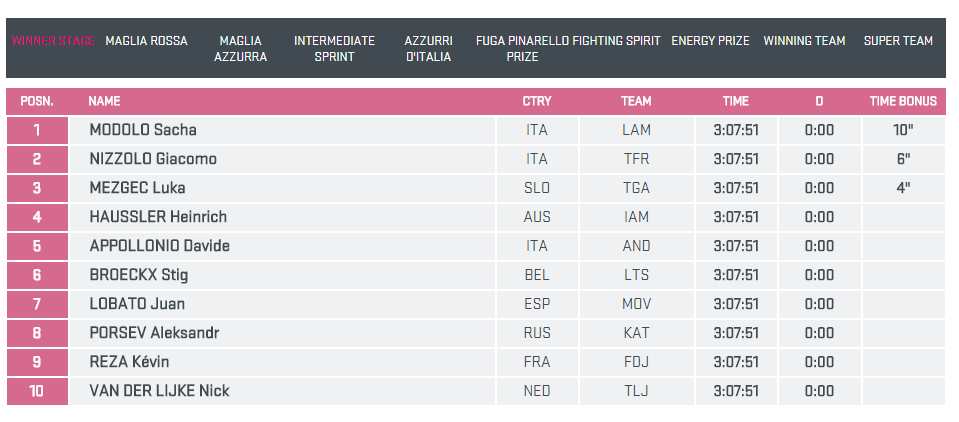Click team code LAM for Modolo
959x422 pixels.
pos(636,130)
